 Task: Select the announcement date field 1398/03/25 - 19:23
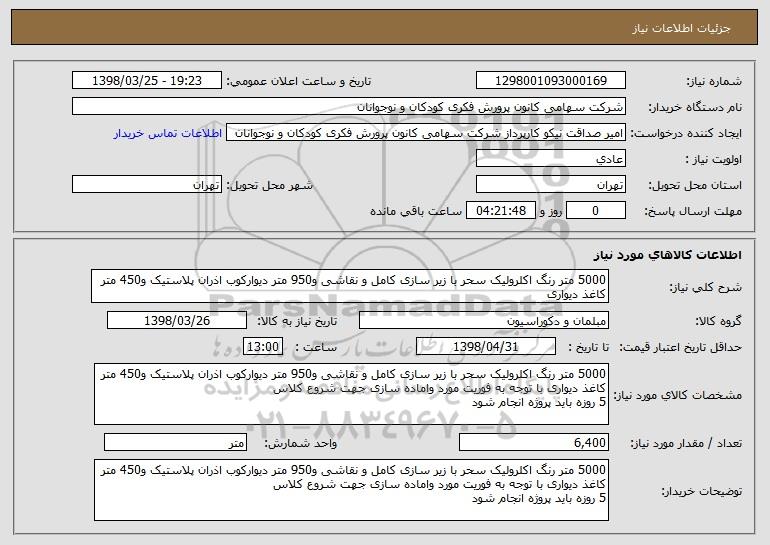146,81
